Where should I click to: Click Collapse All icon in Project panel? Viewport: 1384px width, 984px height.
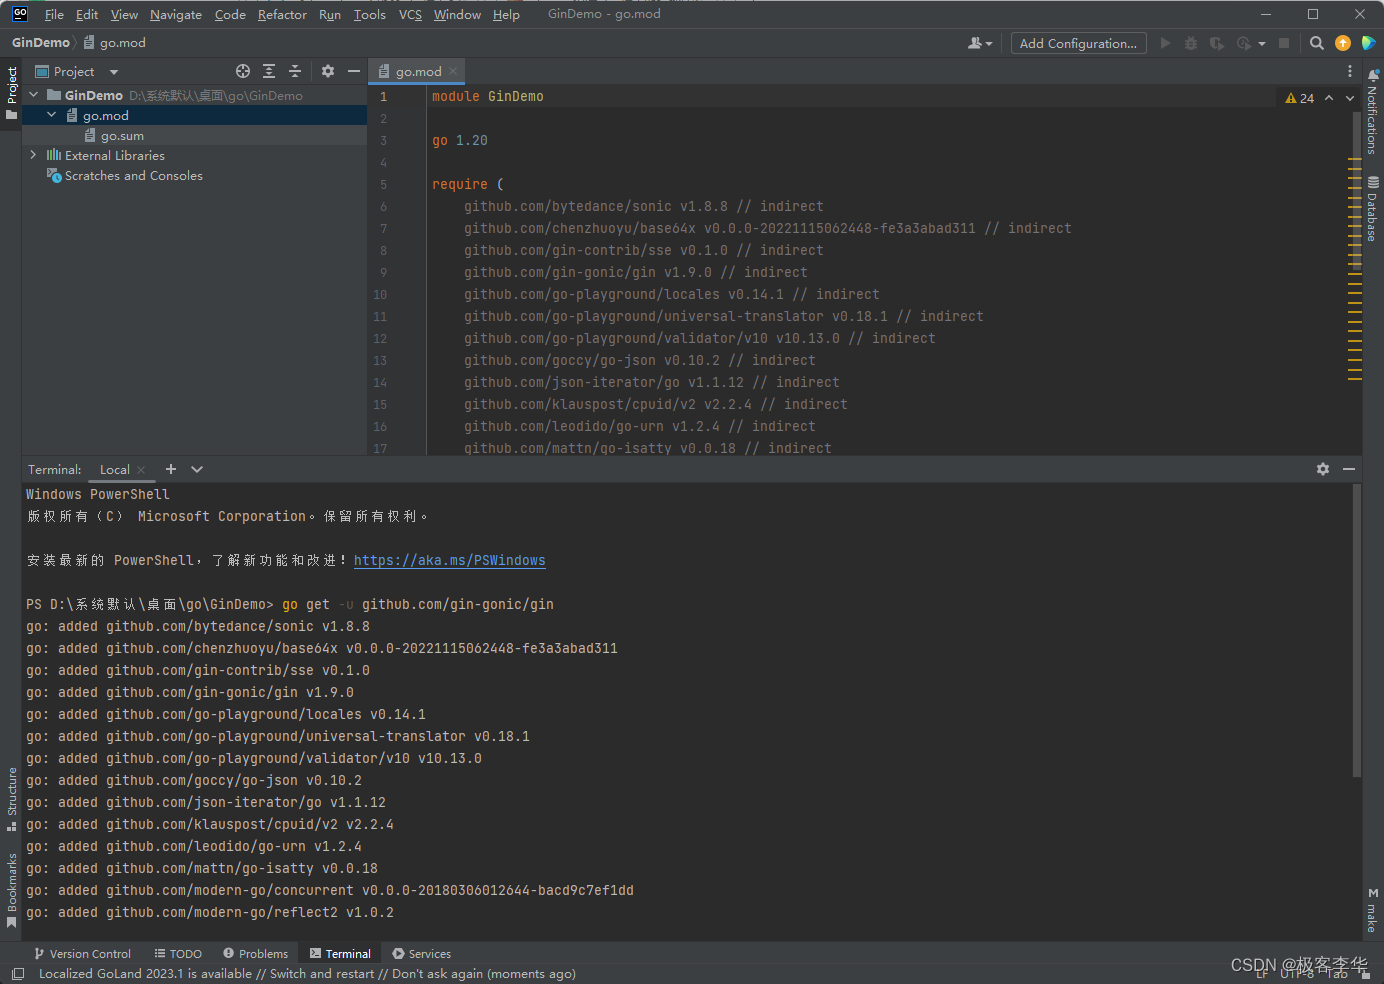click(295, 71)
